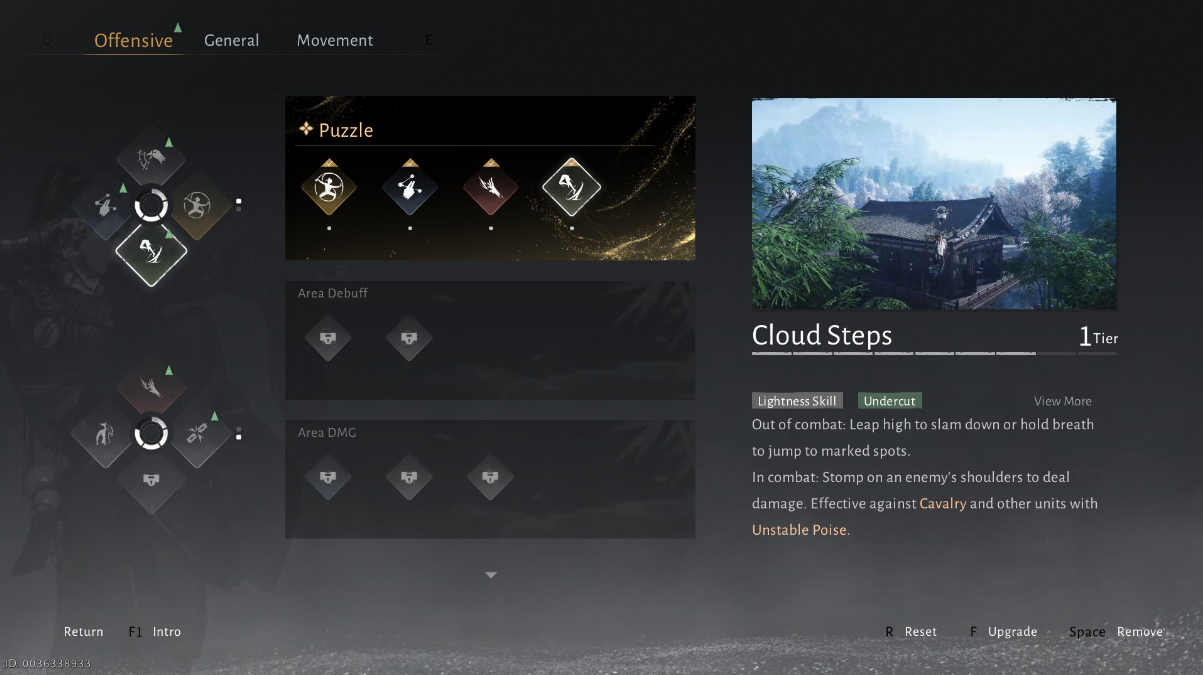Click the Cloud Steps tier progress bar
The image size is (1203, 675).
click(x=934, y=353)
